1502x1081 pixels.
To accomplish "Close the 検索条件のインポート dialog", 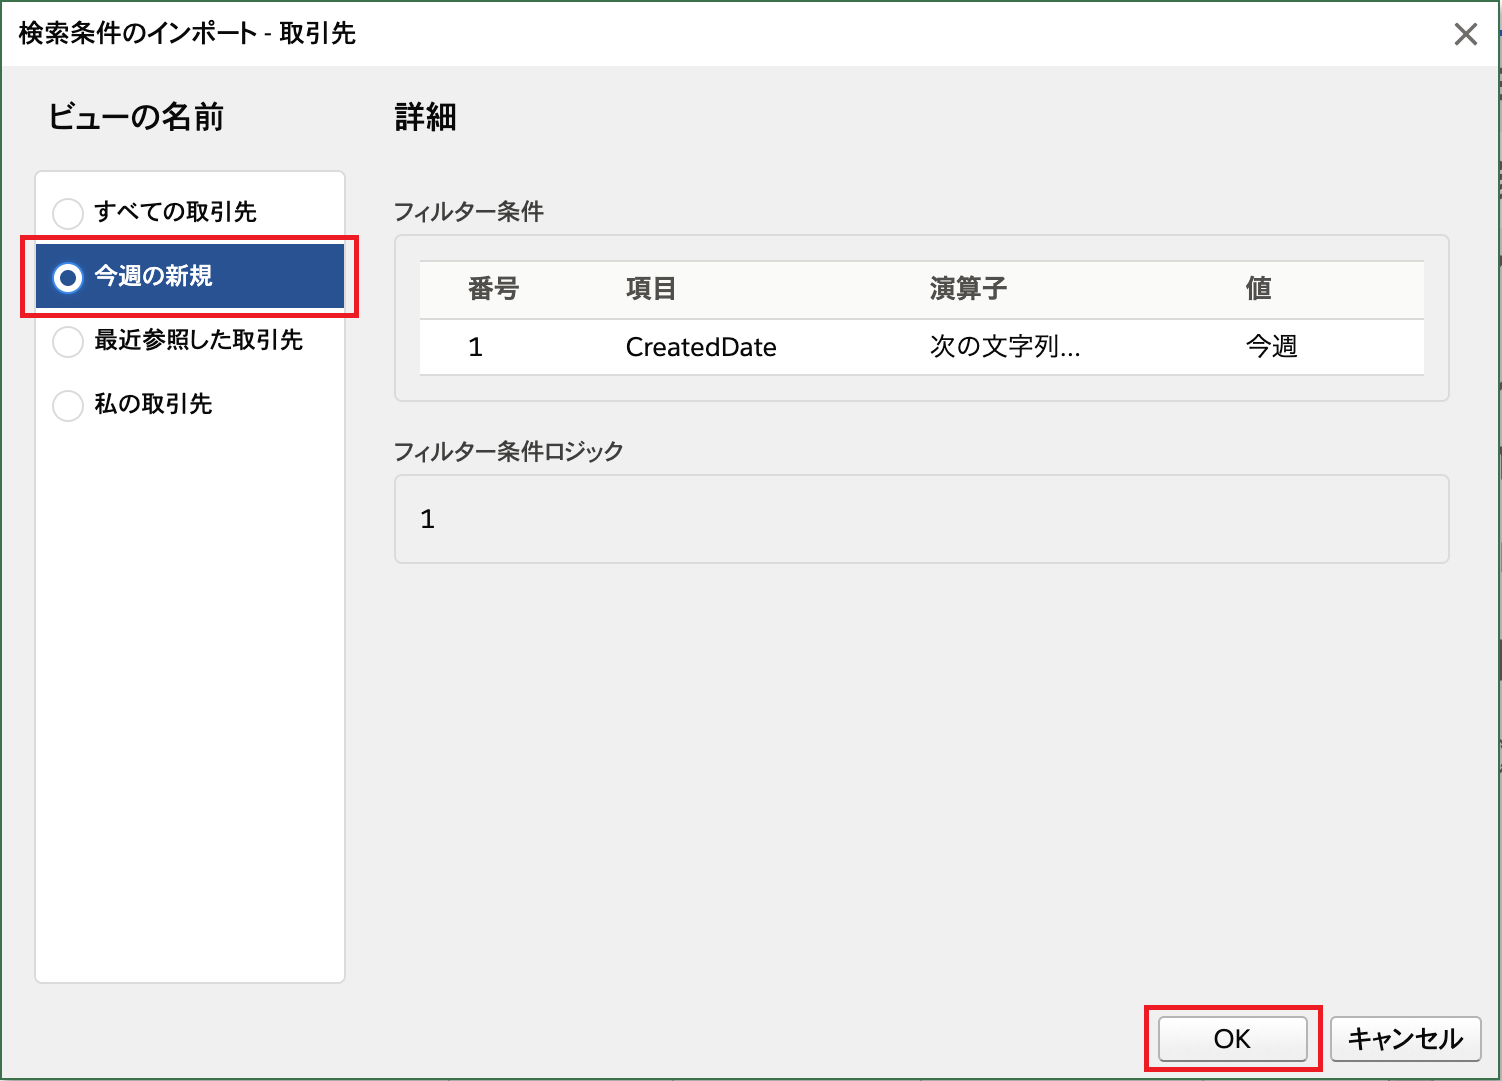I will tap(1465, 34).
